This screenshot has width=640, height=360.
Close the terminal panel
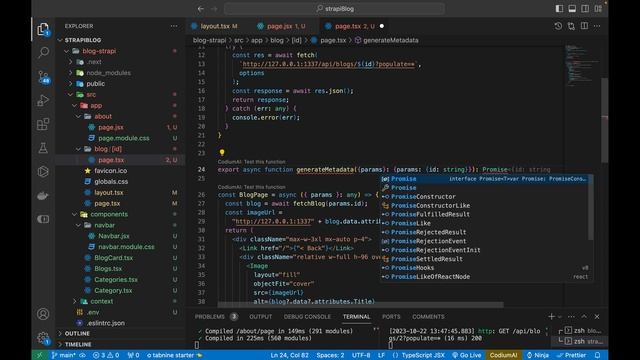pyautogui.click(x=597, y=317)
